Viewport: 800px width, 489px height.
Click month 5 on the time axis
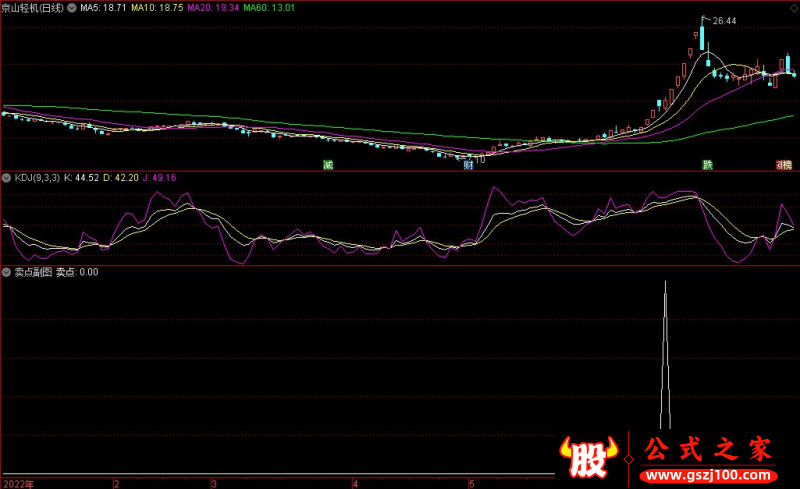pyautogui.click(x=472, y=484)
